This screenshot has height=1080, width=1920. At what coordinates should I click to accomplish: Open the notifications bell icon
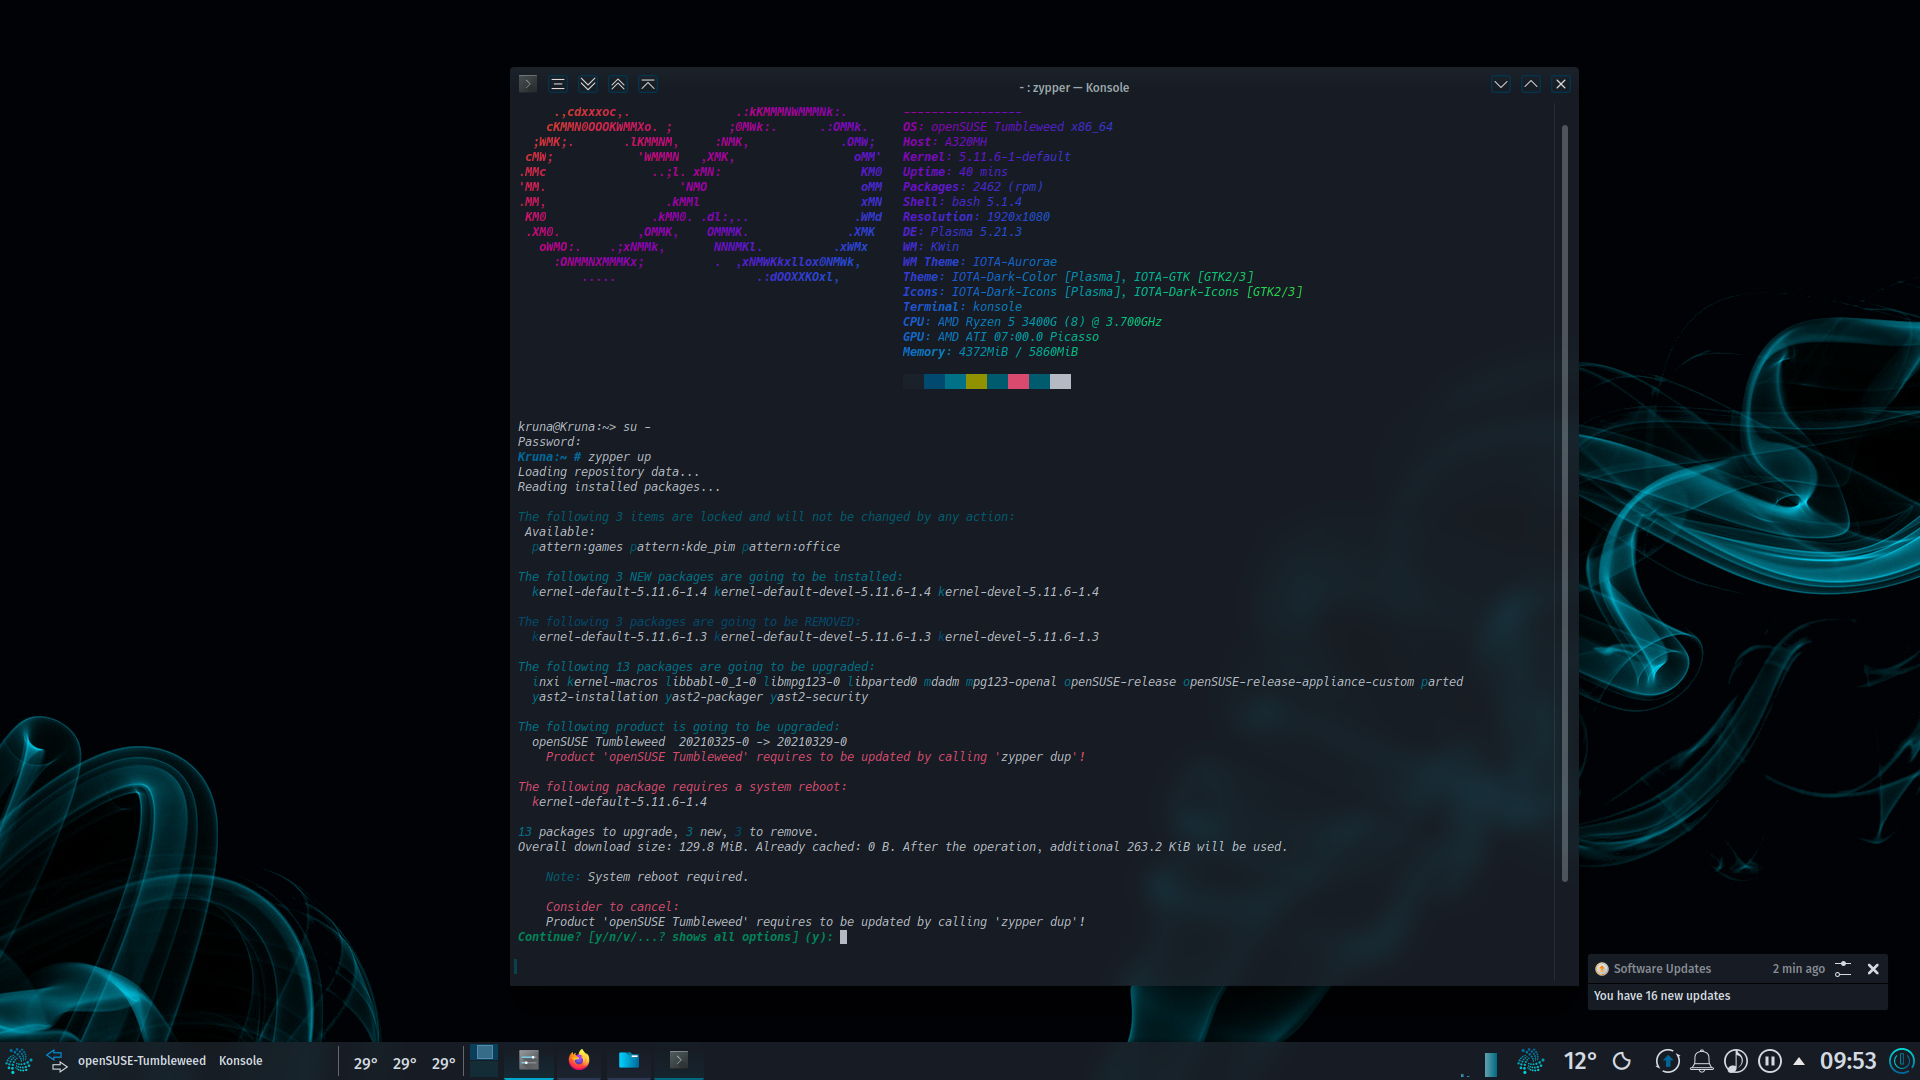pyautogui.click(x=1702, y=1061)
